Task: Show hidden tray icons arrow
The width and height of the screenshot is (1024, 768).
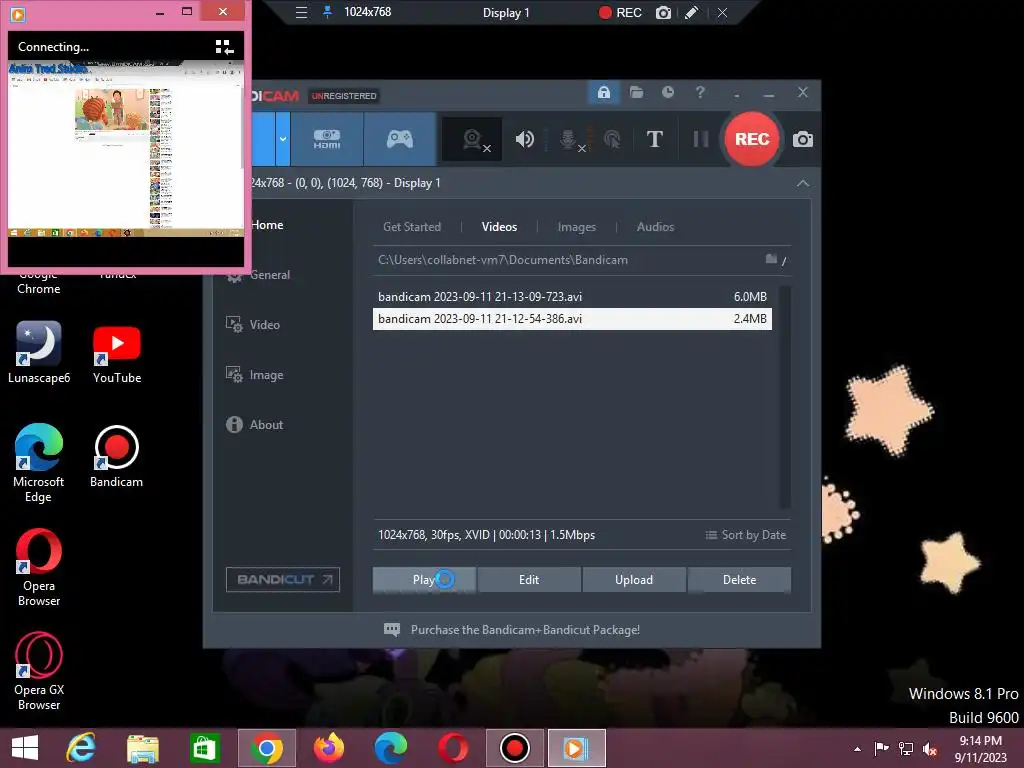Action: [x=857, y=749]
